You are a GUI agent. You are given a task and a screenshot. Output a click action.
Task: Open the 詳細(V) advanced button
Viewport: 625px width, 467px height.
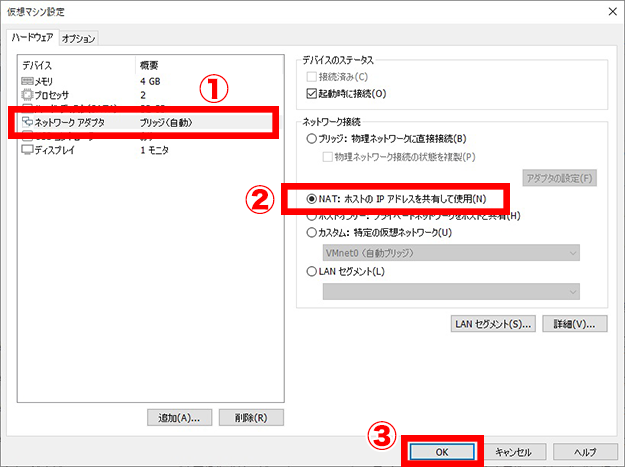pos(574,324)
